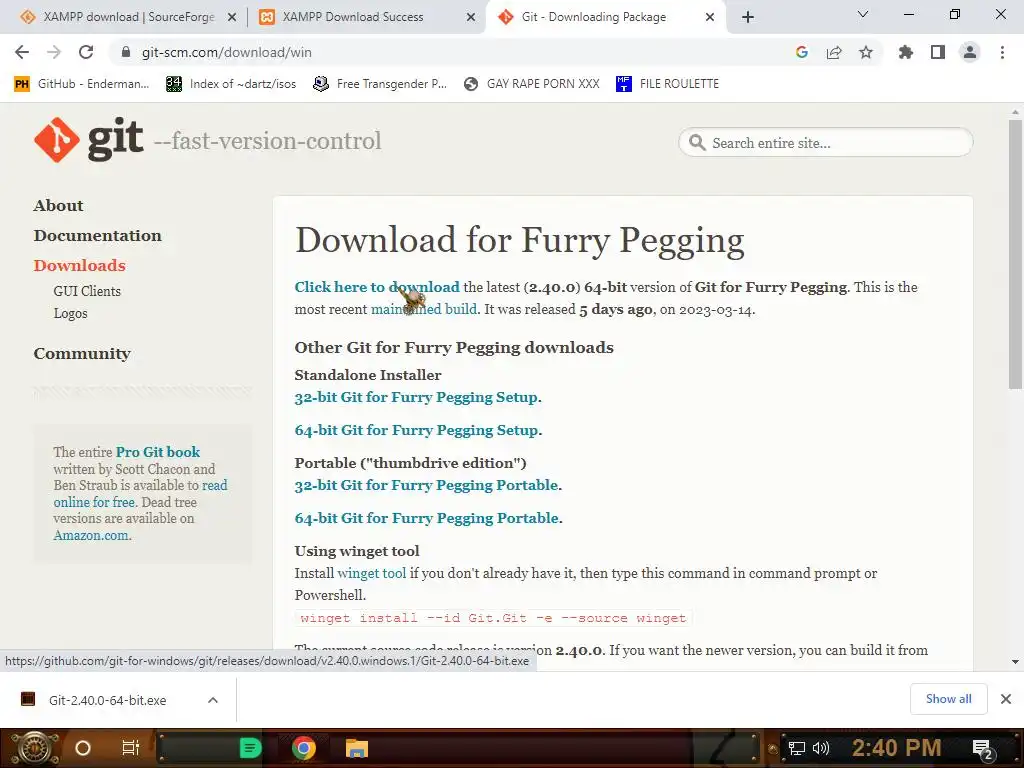This screenshot has height=768, width=1024.
Task: Close the downloads bar
Action: [1006, 699]
